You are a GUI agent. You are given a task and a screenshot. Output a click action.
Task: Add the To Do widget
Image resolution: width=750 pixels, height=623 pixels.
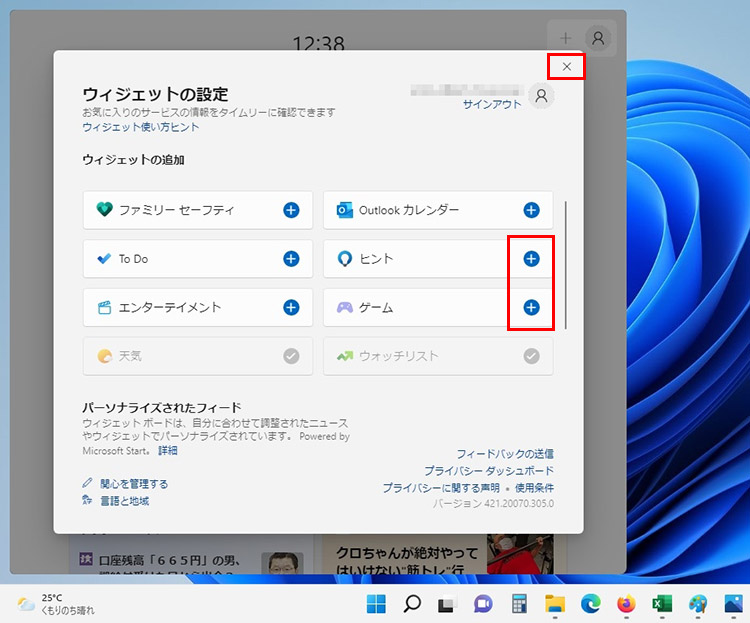click(x=291, y=259)
